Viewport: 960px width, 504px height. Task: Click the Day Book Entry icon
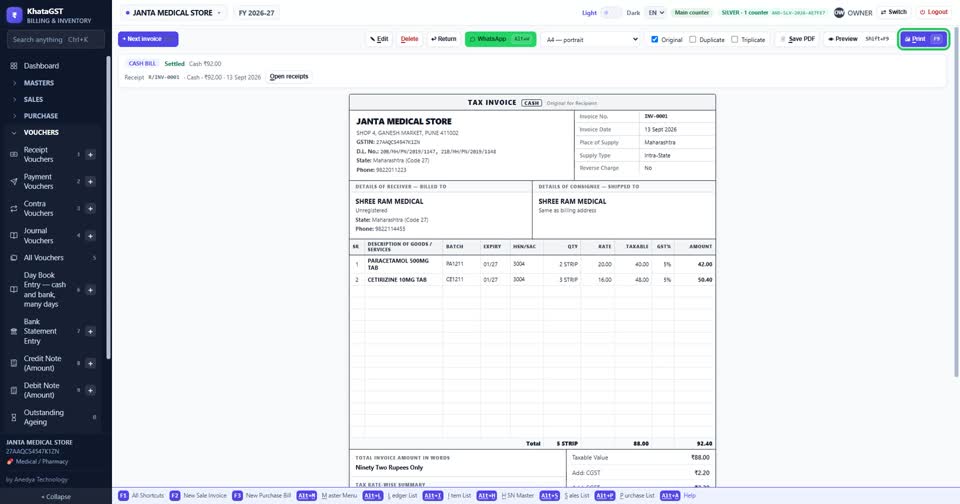pos(13,290)
